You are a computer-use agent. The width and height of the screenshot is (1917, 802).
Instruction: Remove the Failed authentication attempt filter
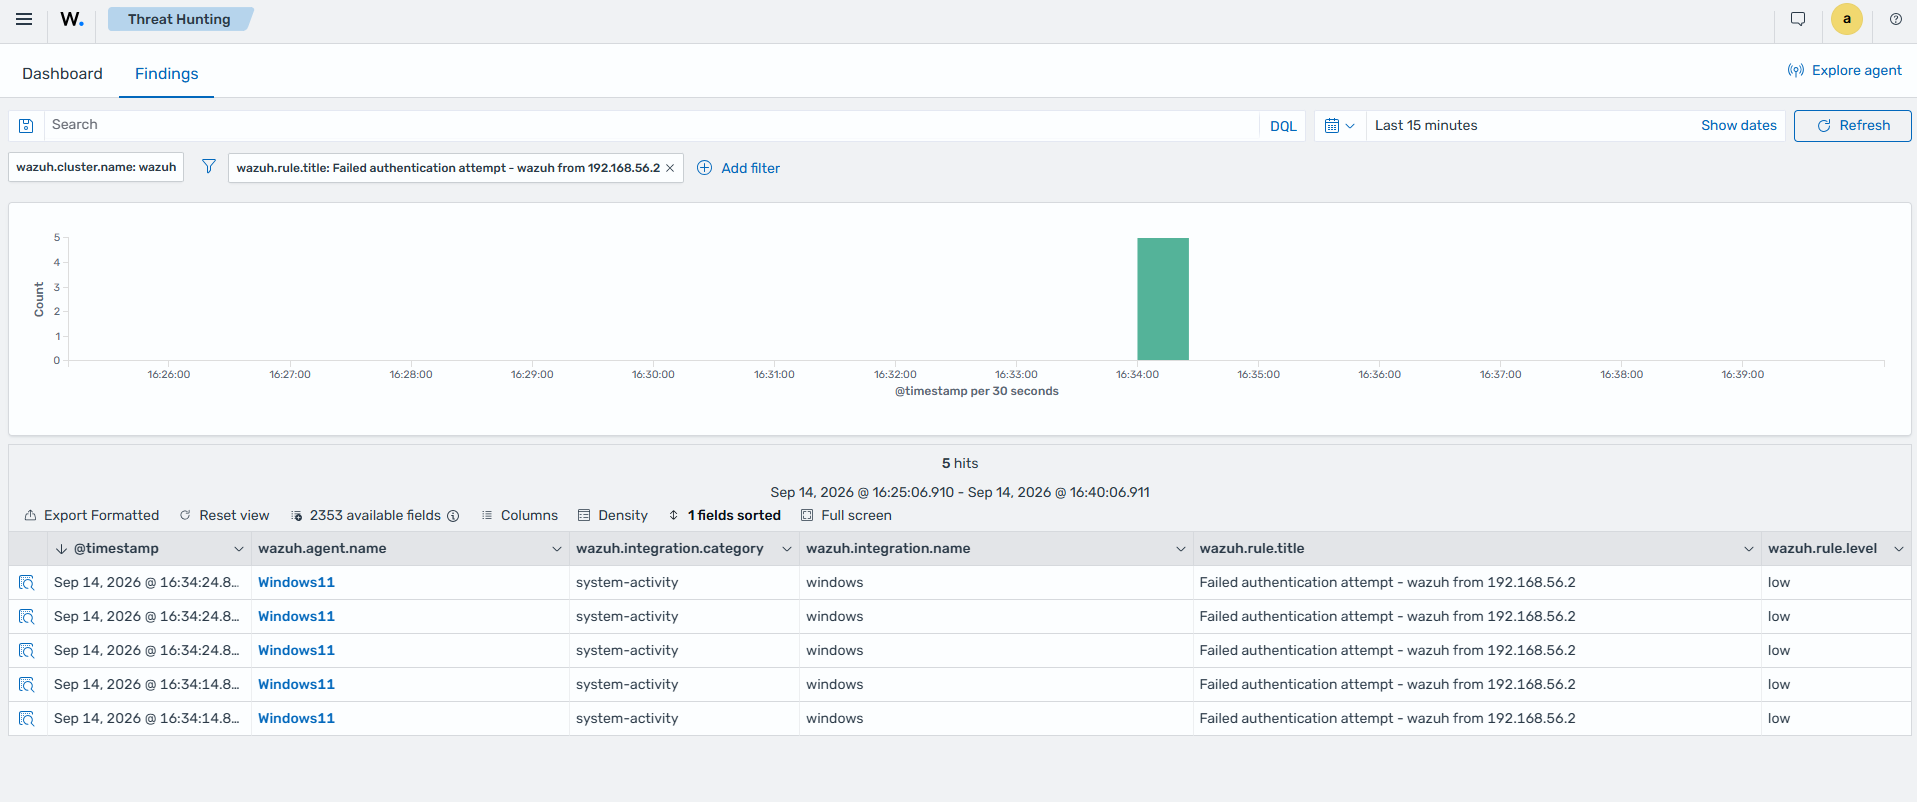pos(670,168)
